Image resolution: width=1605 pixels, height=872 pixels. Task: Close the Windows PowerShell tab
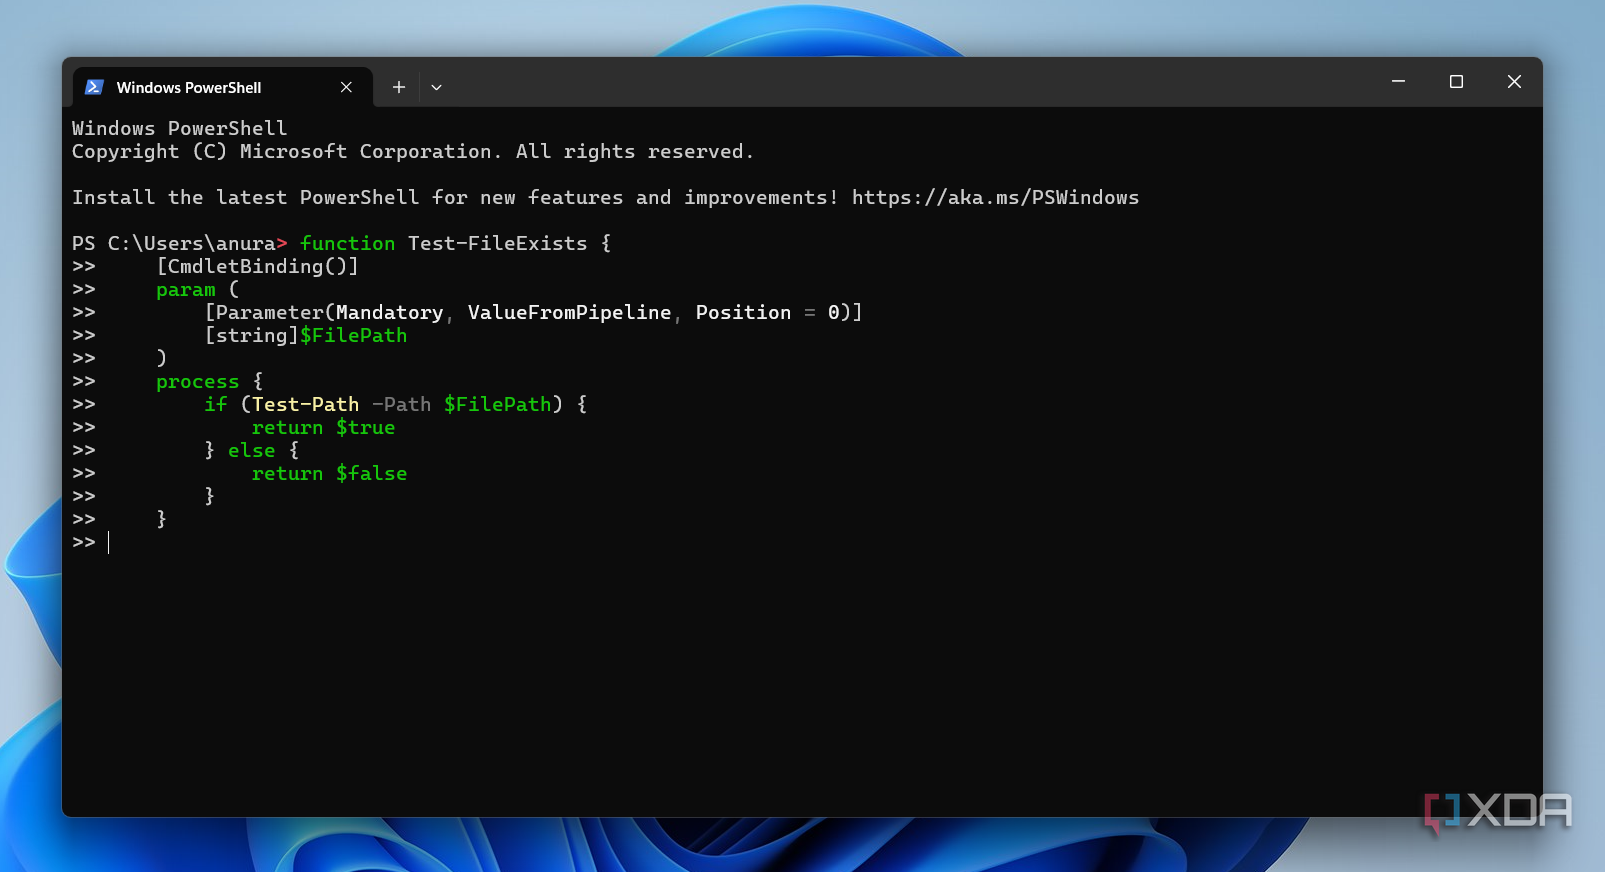[x=346, y=87]
